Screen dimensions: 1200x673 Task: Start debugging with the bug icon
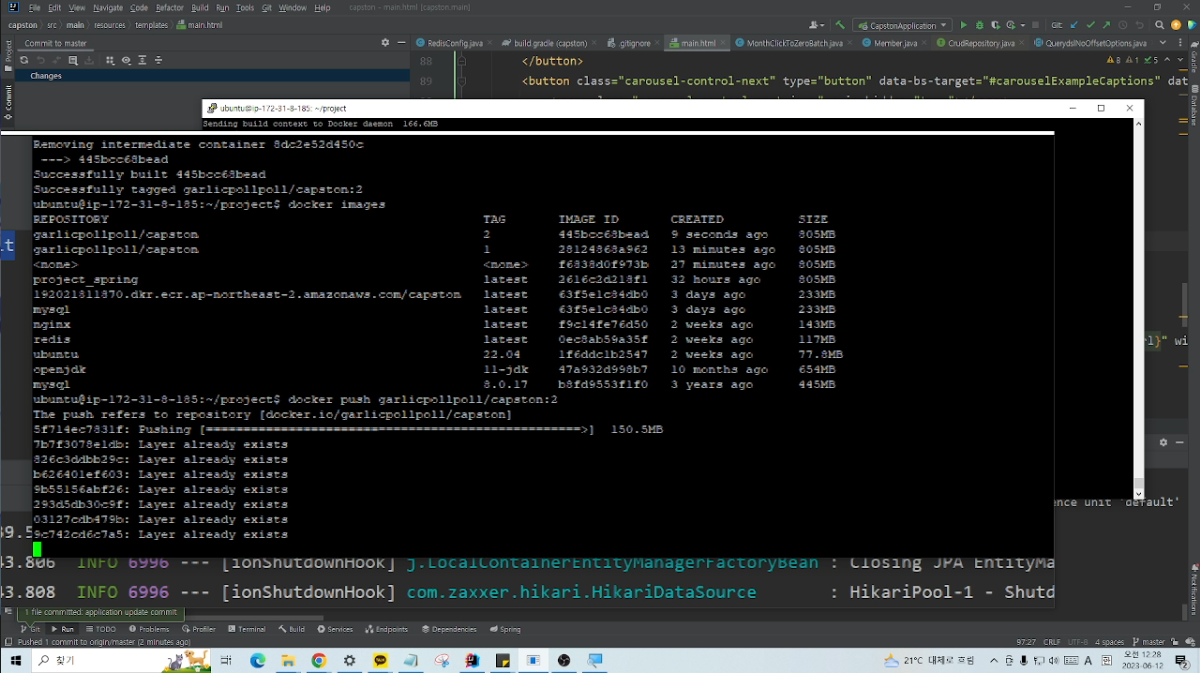point(979,25)
